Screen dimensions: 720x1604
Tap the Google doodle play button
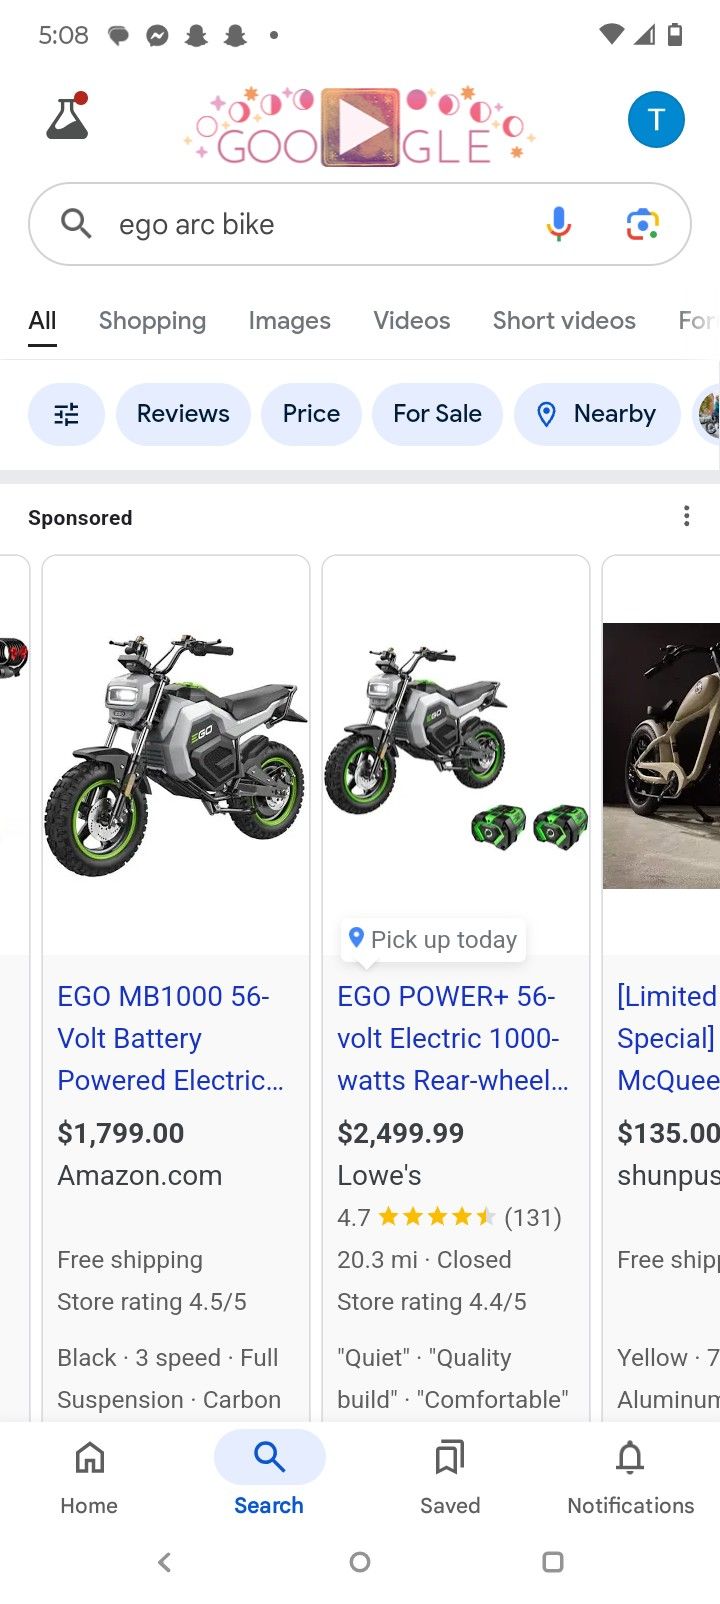click(360, 128)
